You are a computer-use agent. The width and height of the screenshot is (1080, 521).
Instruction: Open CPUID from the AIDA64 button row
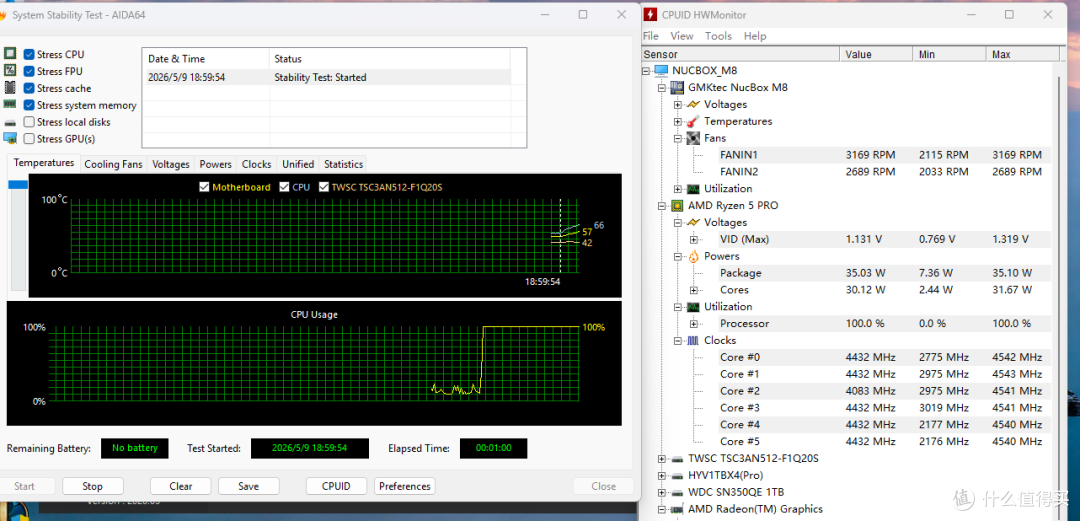click(x=336, y=486)
